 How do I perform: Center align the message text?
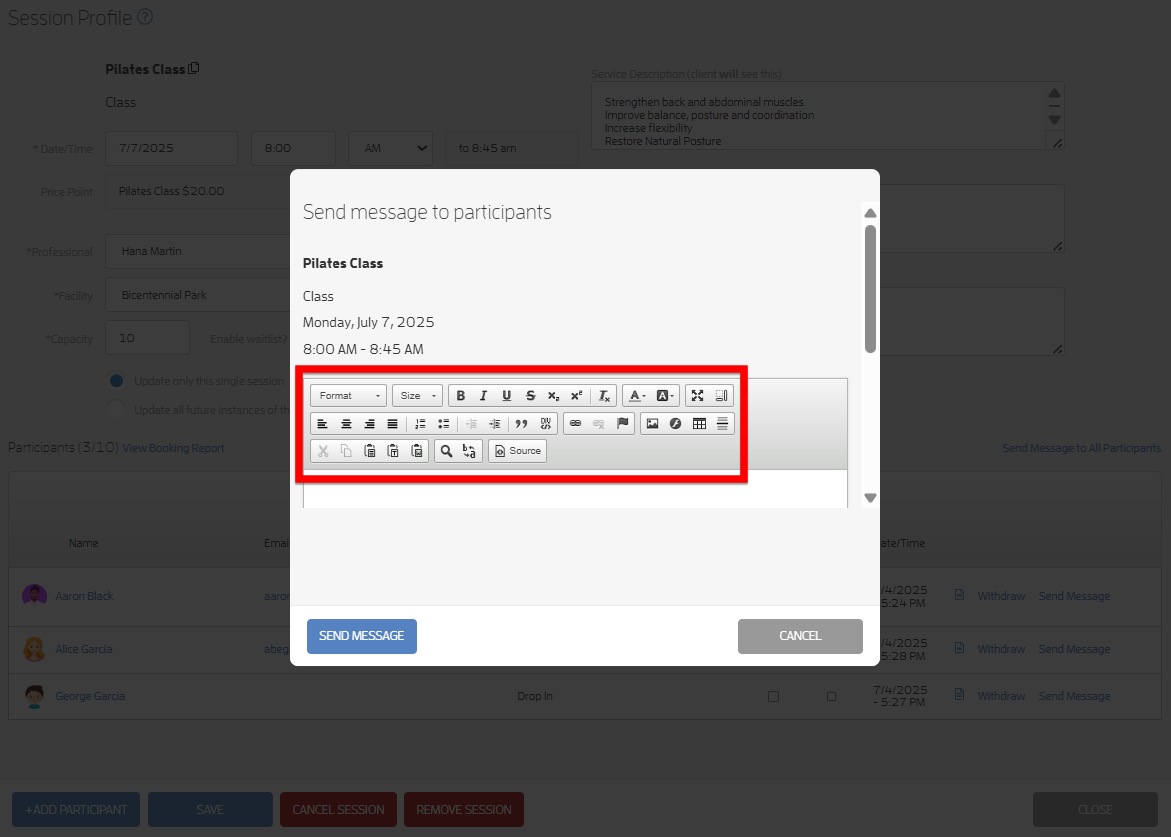[x=346, y=423]
